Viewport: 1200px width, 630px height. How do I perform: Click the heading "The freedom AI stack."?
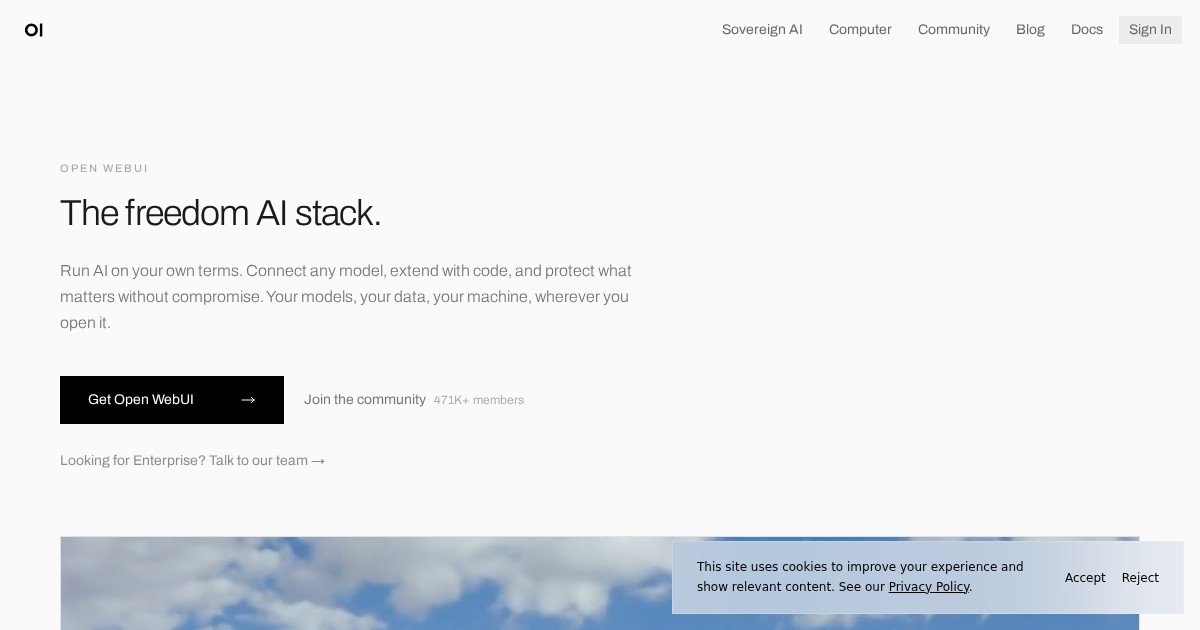pyautogui.click(x=220, y=213)
